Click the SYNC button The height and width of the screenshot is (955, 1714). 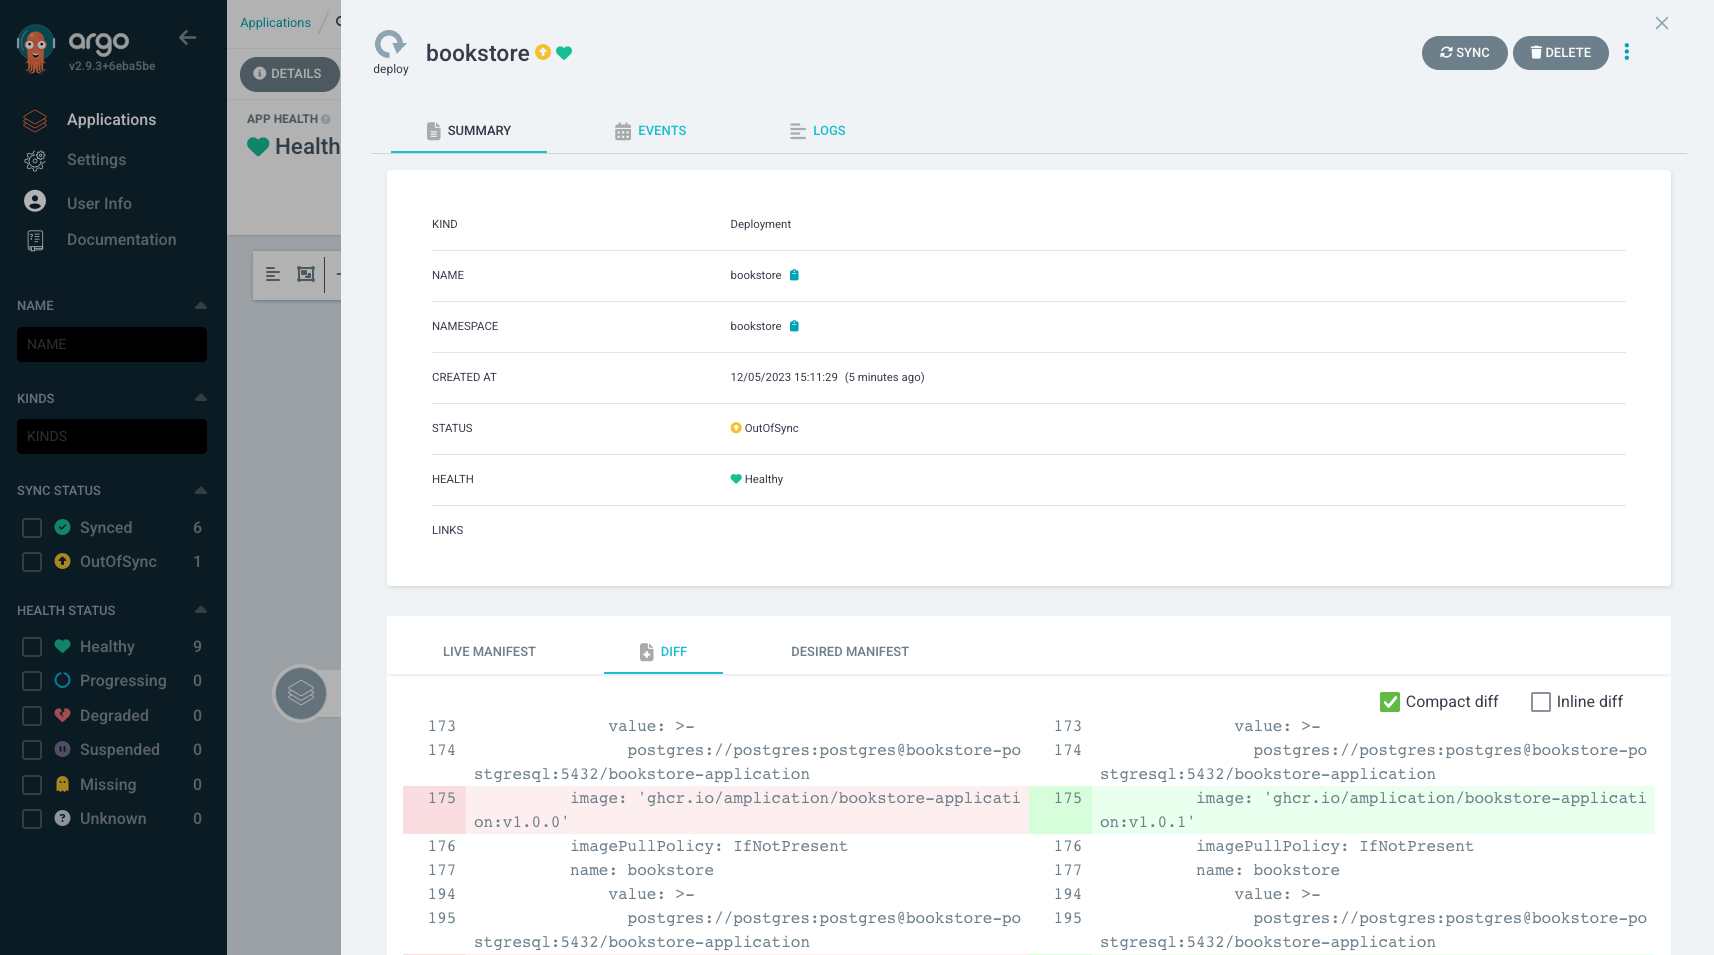1464,53
